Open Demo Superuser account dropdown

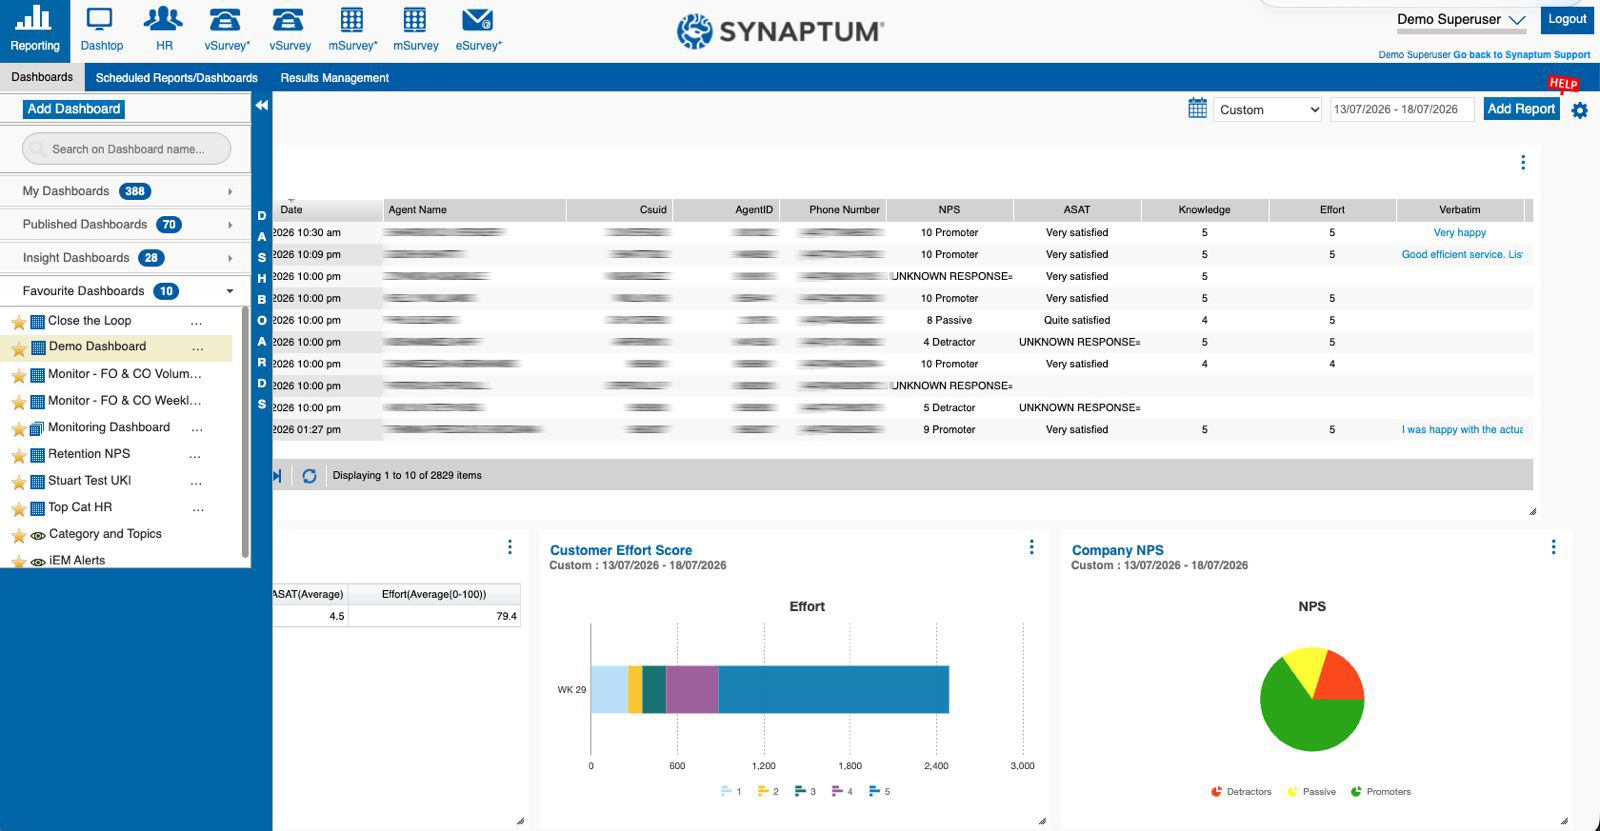[1461, 20]
